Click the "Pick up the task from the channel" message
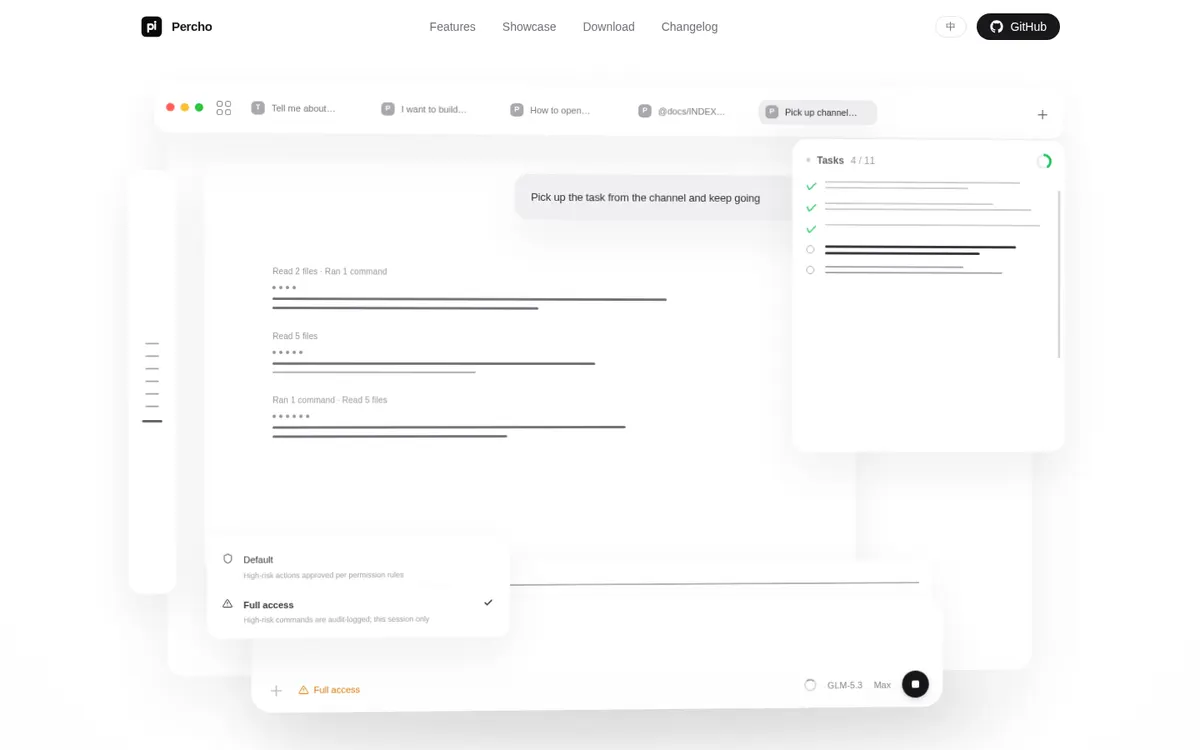Screen dimensions: 1200x750 pos(654,198)
